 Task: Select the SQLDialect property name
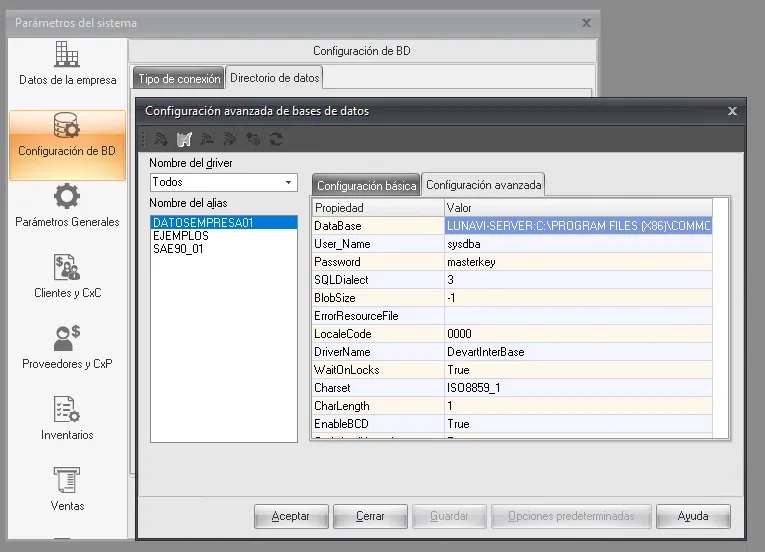tap(378, 280)
